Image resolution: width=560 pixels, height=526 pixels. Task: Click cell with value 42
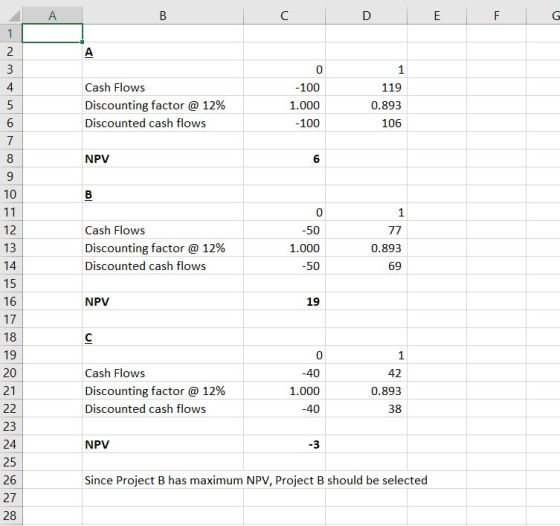pos(366,373)
